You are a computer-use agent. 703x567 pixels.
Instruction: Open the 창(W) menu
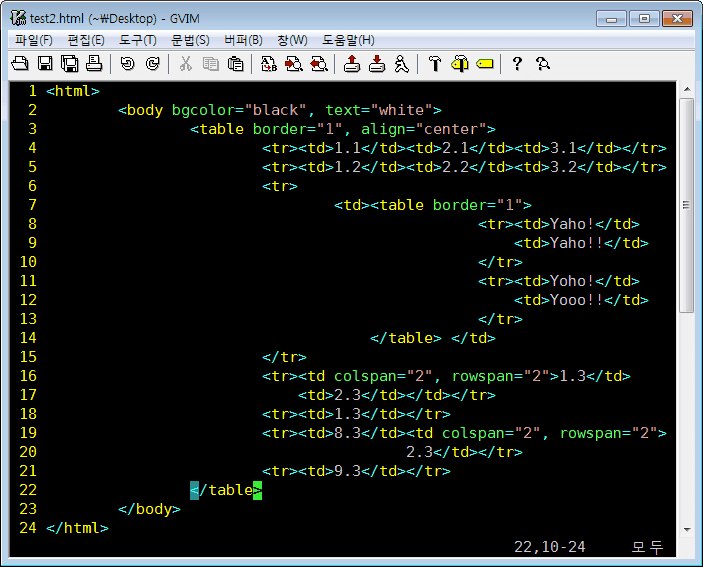click(292, 40)
